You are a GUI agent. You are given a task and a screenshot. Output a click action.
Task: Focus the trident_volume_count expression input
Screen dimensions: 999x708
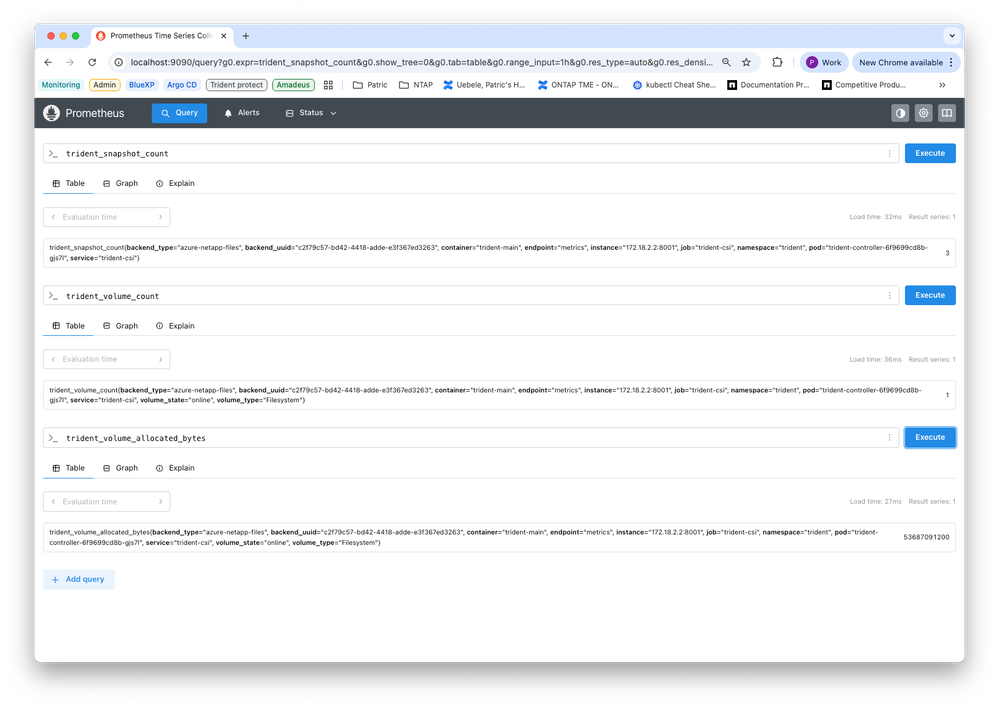[471, 296]
